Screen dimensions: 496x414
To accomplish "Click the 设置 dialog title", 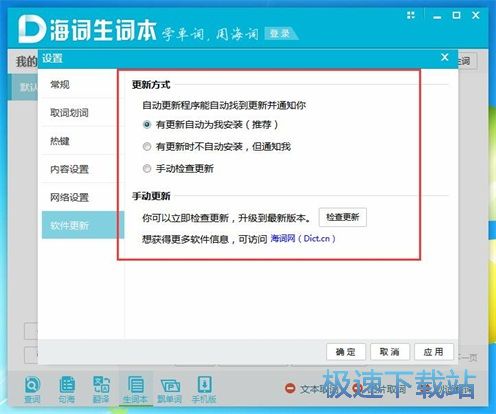I will [x=52, y=58].
